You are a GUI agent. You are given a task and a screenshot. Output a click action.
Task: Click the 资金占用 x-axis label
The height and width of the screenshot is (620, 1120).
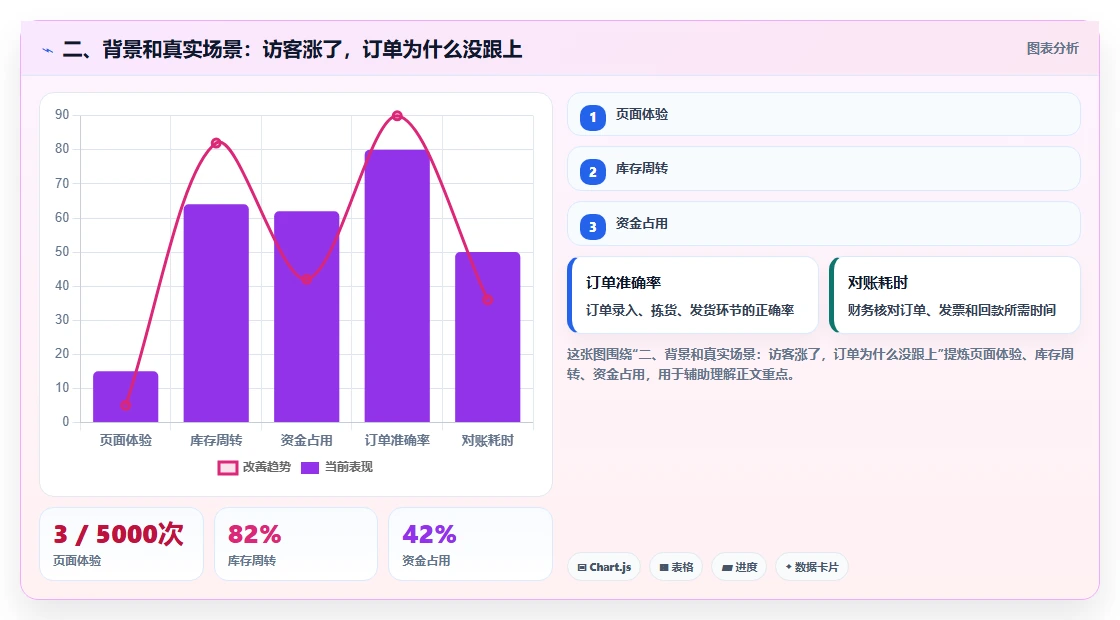click(x=306, y=441)
